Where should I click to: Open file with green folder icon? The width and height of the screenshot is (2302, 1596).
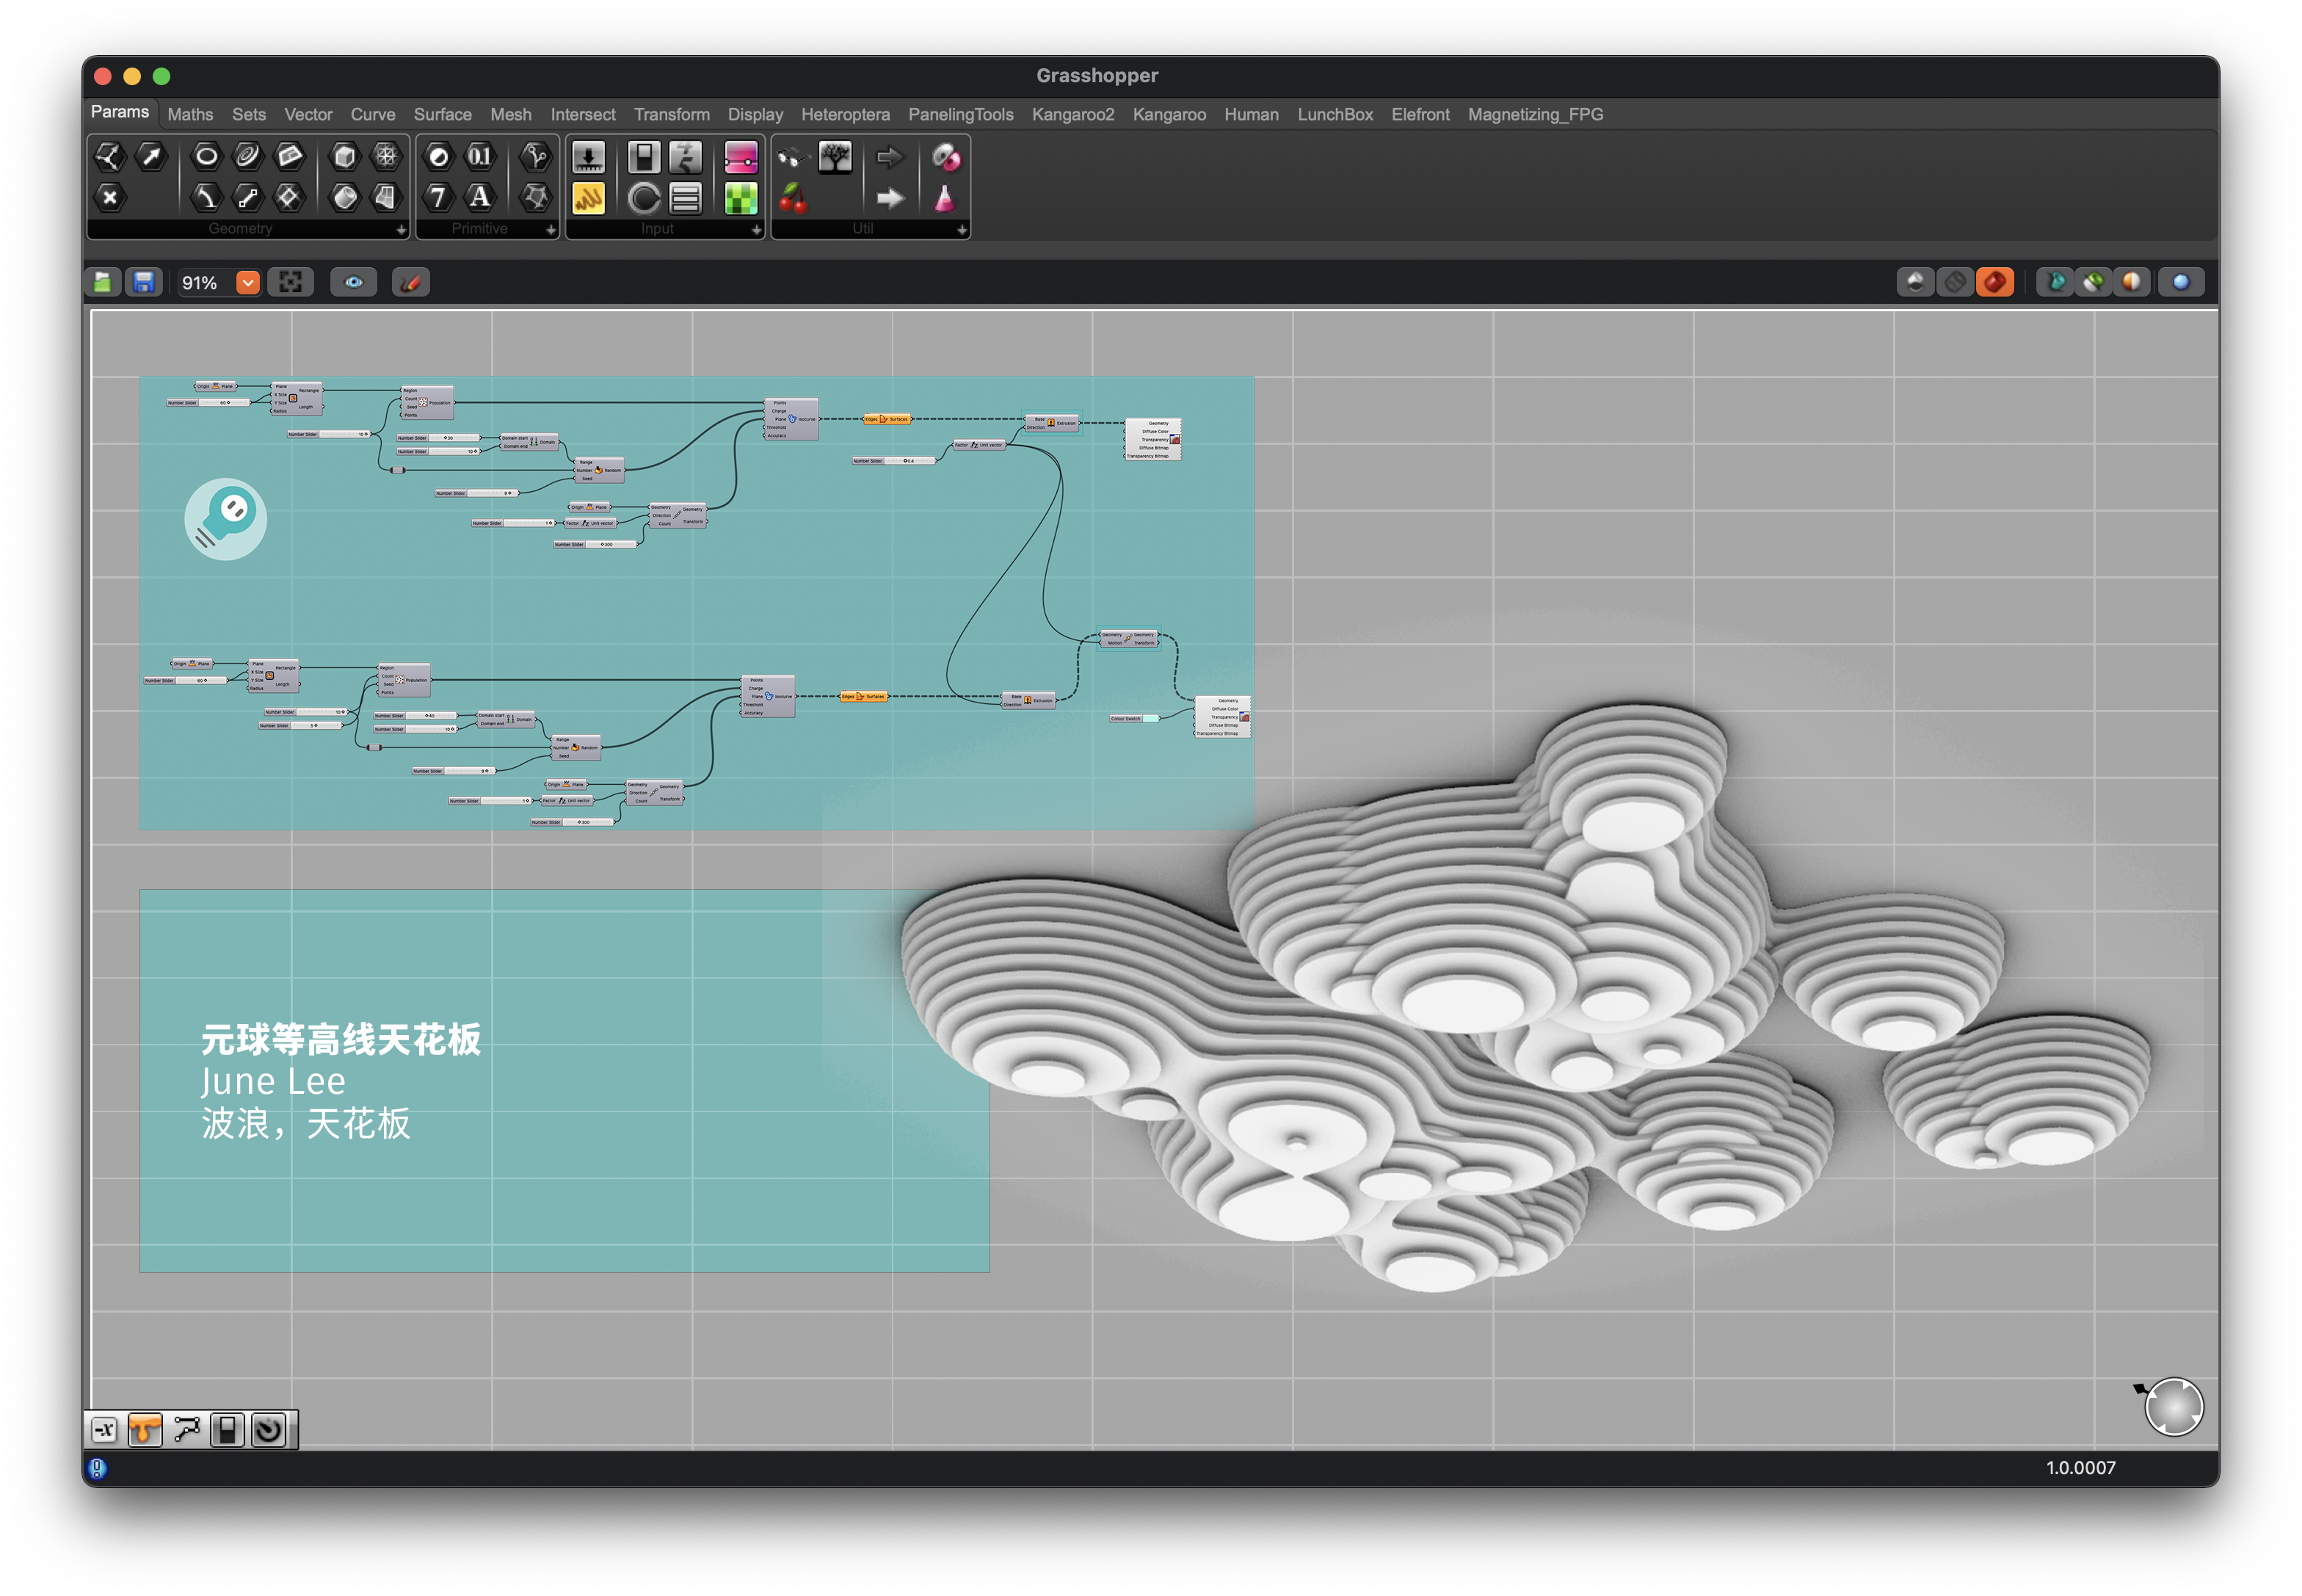click(103, 283)
